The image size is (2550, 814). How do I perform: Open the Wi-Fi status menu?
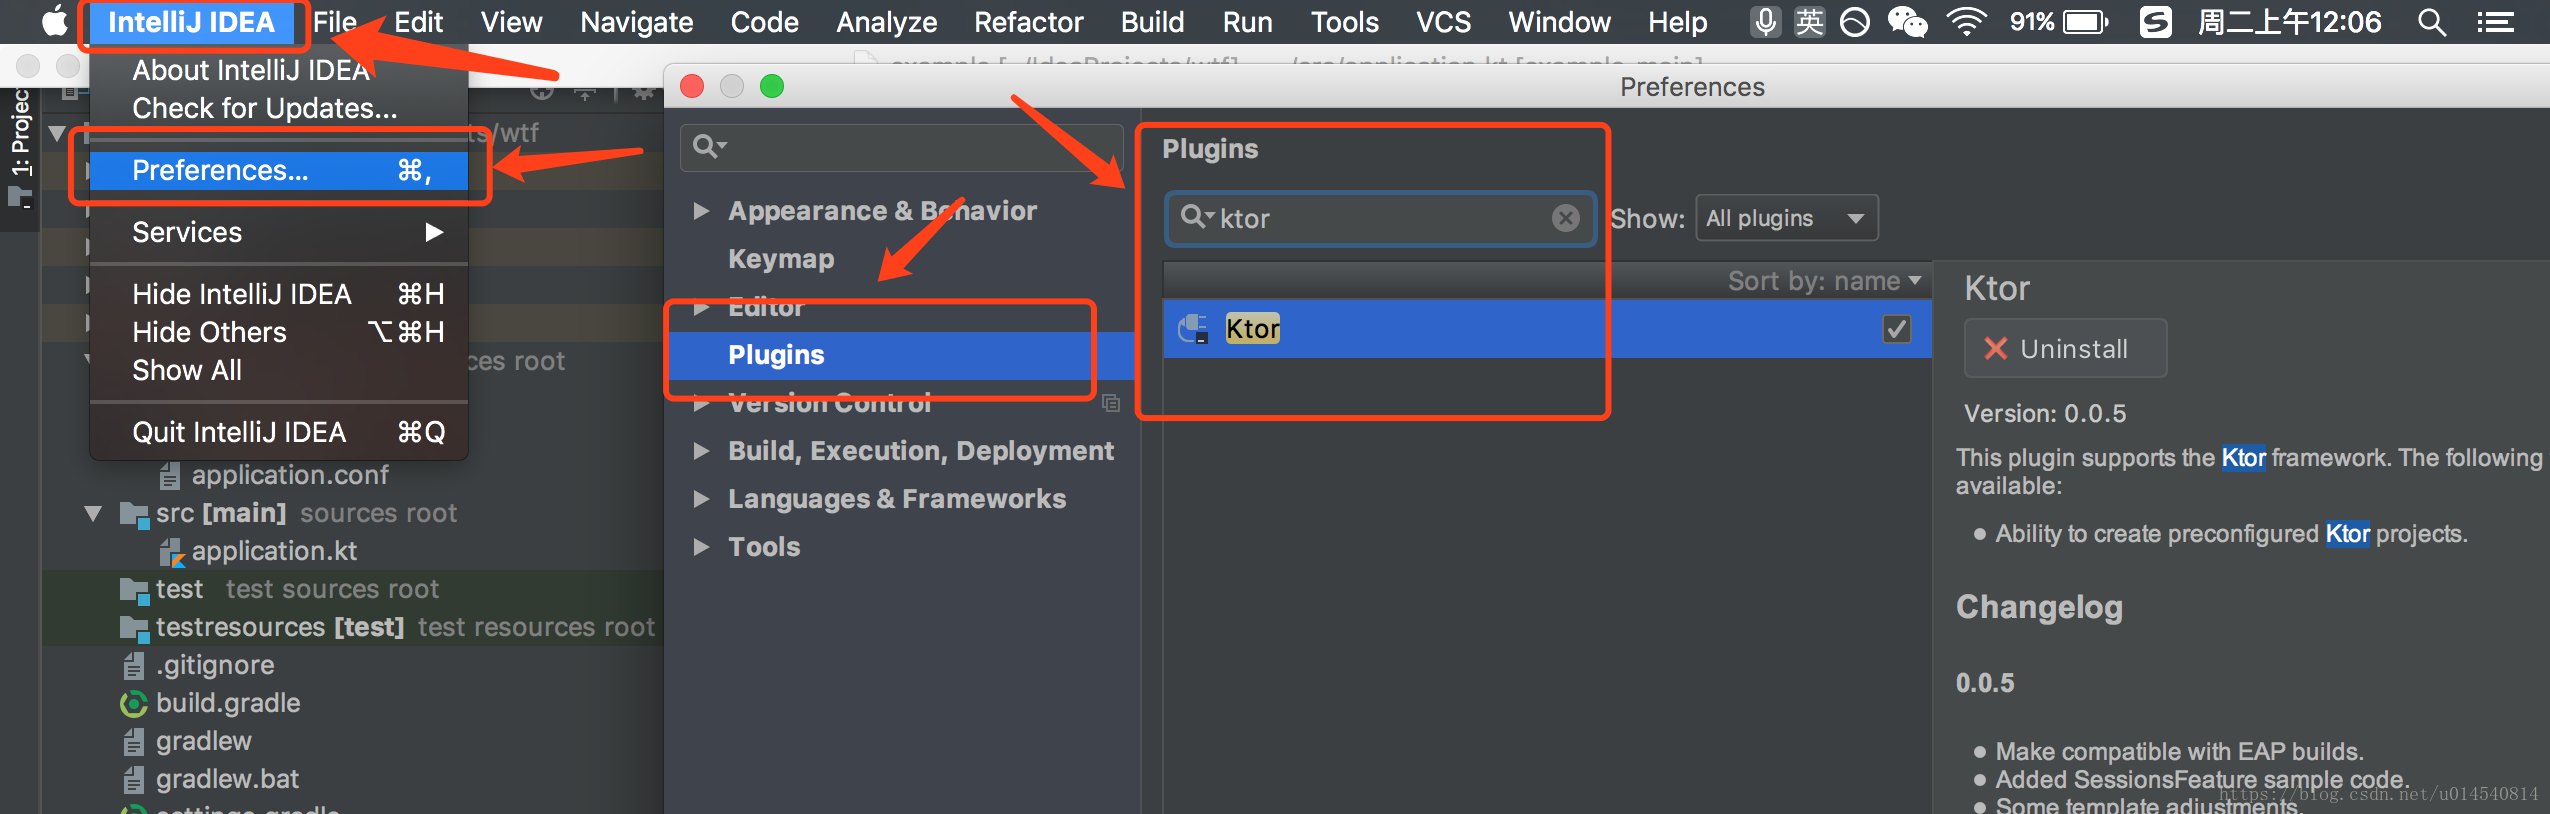point(1966,21)
